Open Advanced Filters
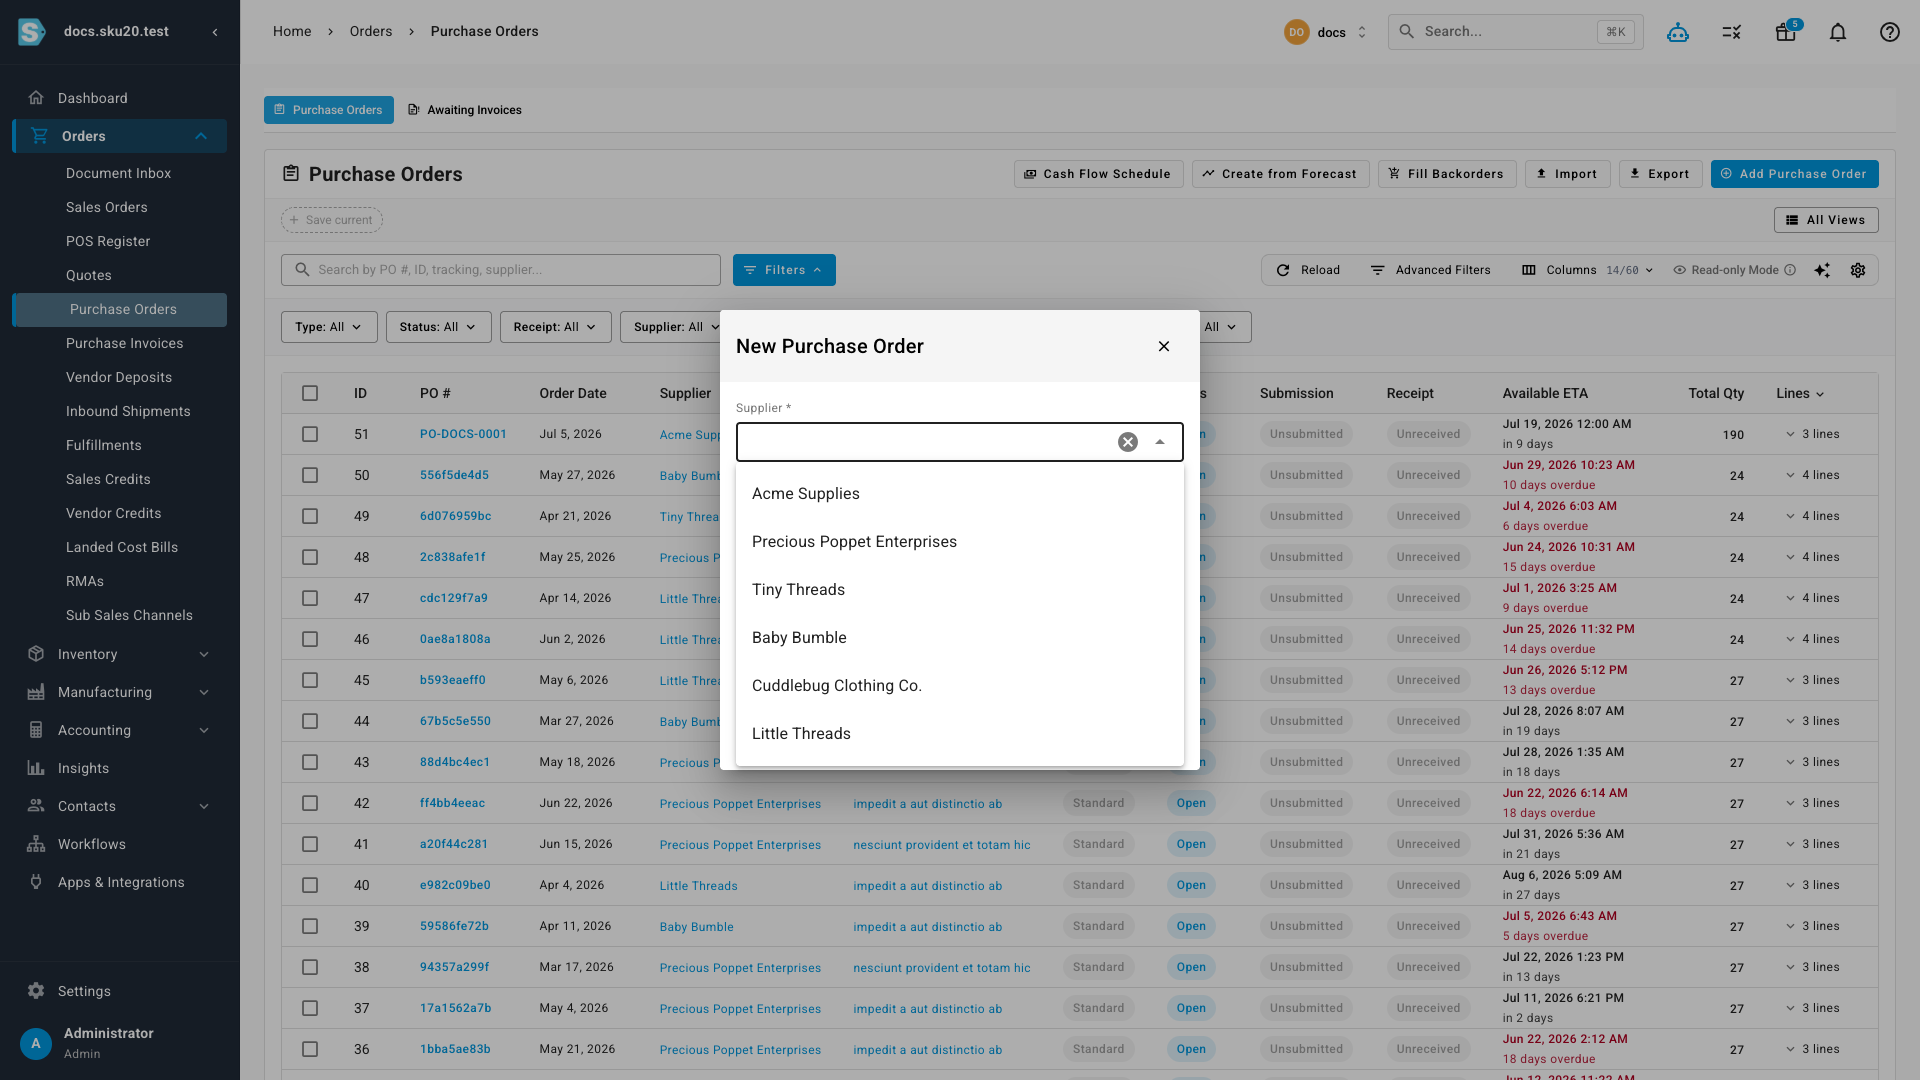 tap(1430, 270)
